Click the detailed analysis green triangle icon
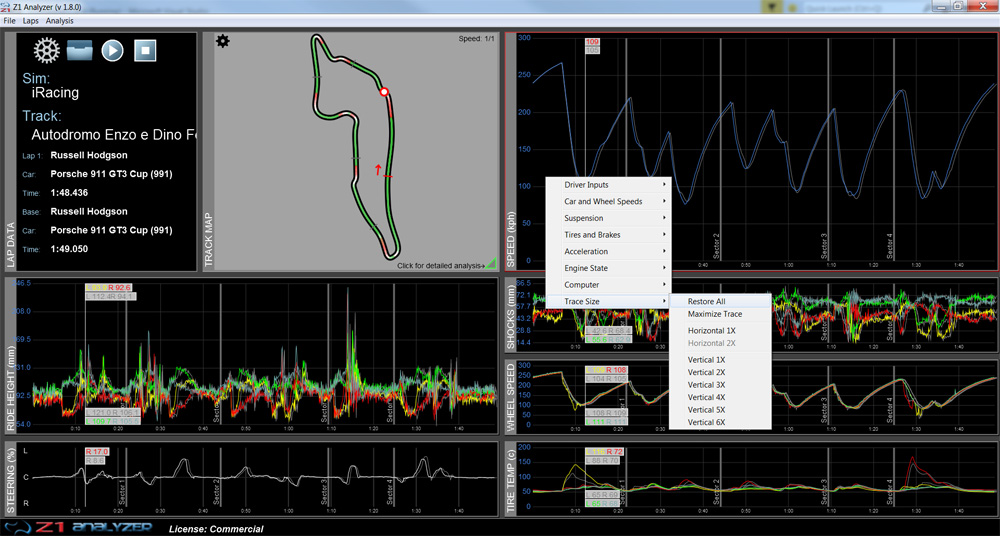The width and height of the screenshot is (1000, 536). (491, 263)
